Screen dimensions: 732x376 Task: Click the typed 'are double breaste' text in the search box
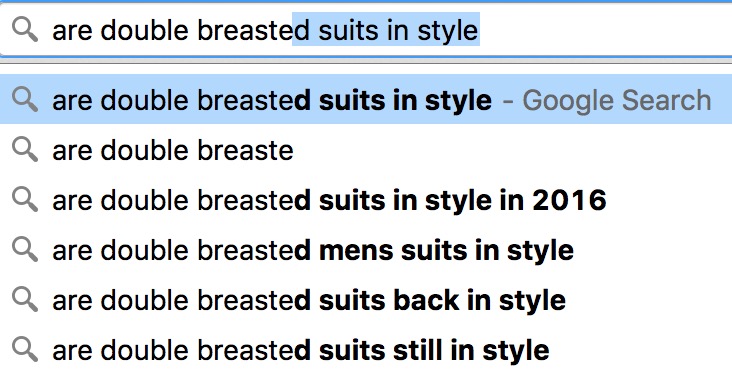point(172,30)
